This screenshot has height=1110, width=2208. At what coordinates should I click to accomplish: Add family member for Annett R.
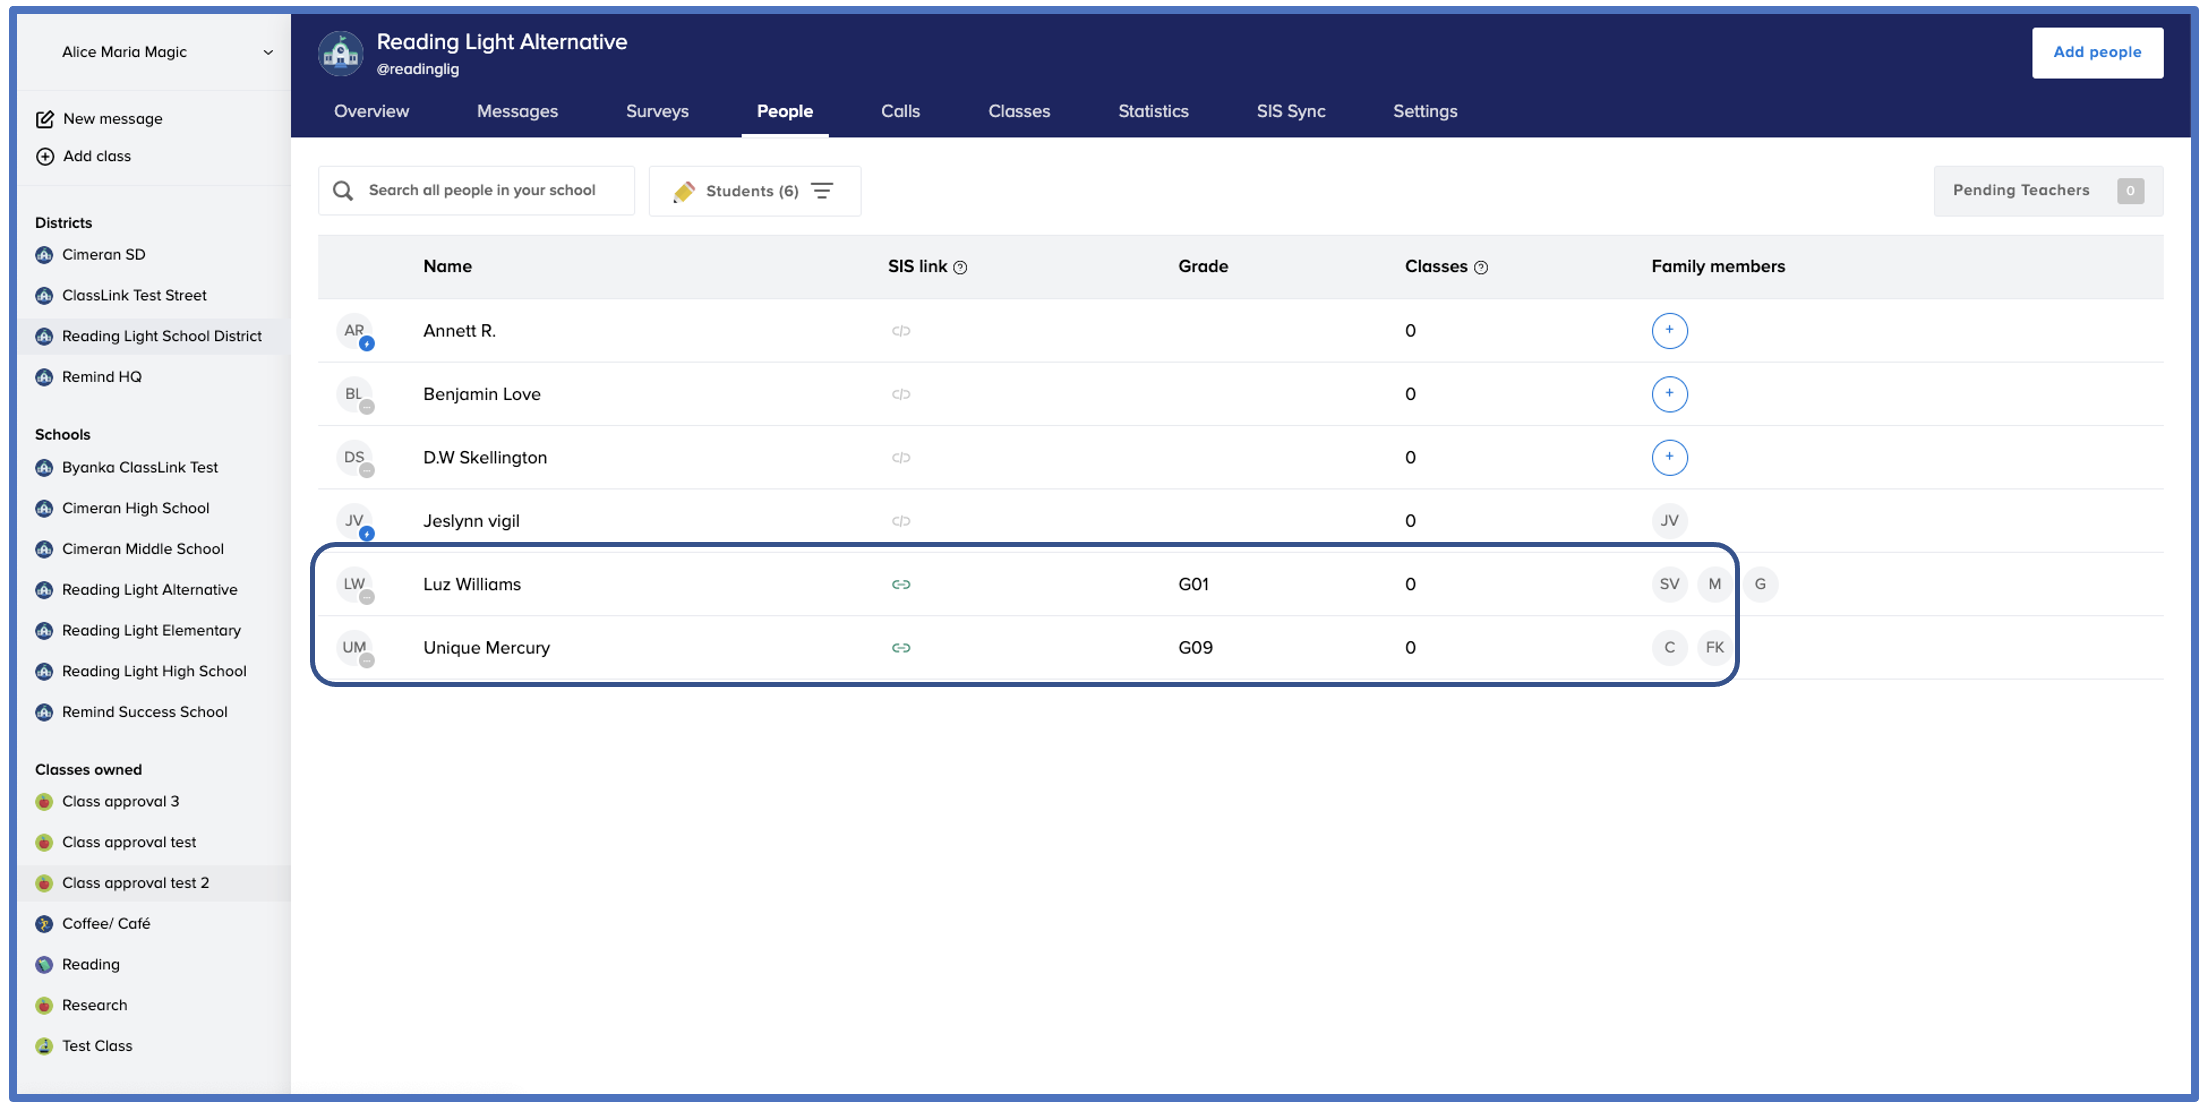point(1669,331)
